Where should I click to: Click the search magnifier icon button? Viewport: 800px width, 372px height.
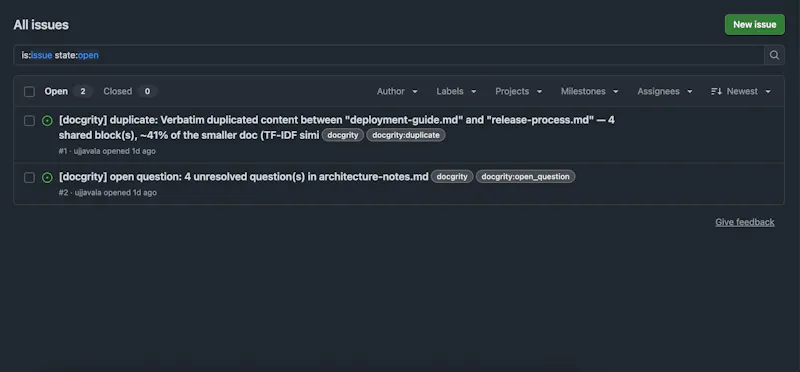point(774,55)
